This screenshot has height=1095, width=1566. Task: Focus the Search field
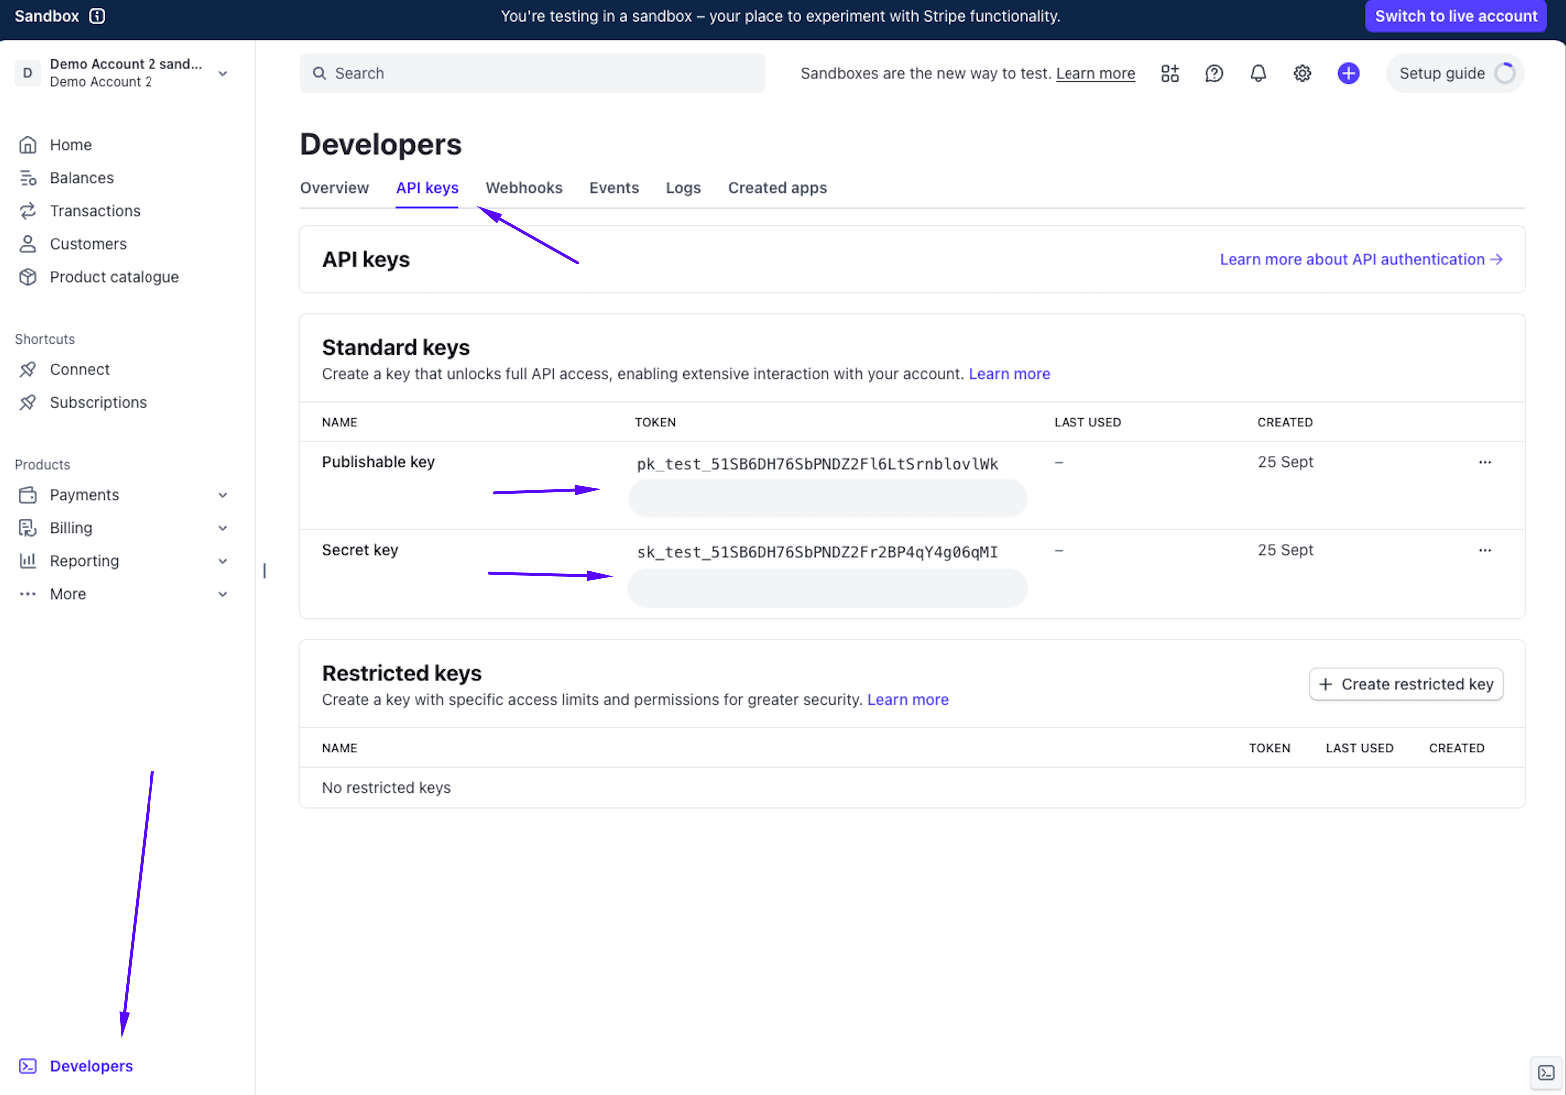532,73
